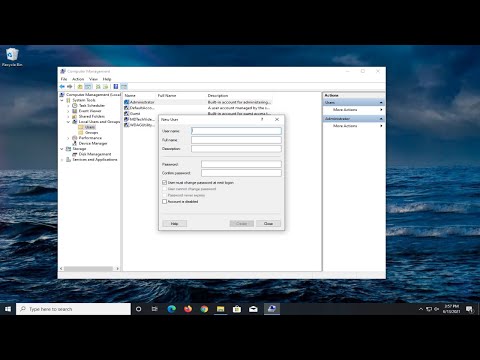The width and height of the screenshot is (480, 360).
Task: Click the Forward arrow in Computer Management toolbar
Action: tap(69, 87)
